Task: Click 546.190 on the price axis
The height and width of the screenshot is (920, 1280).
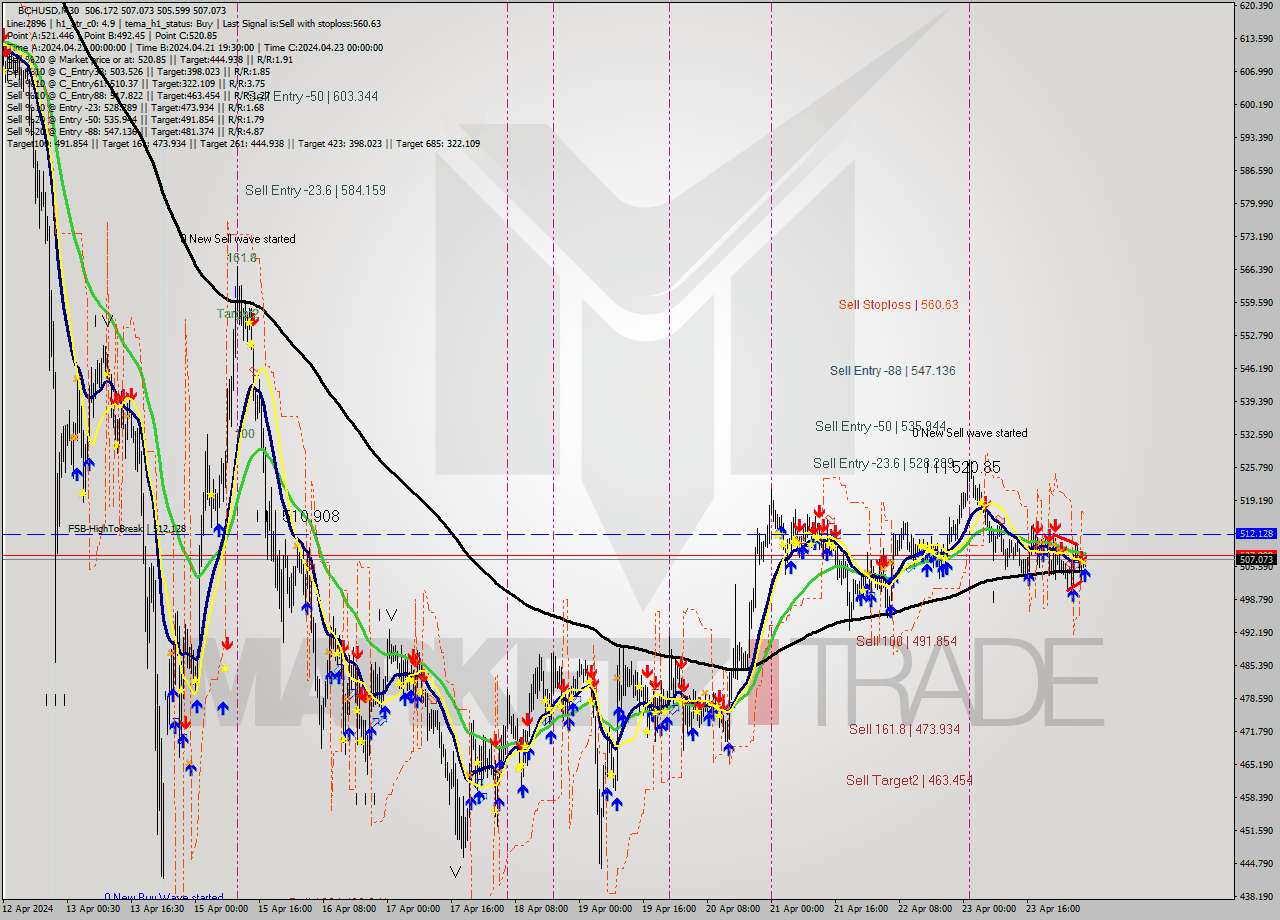Action: click(x=1254, y=369)
